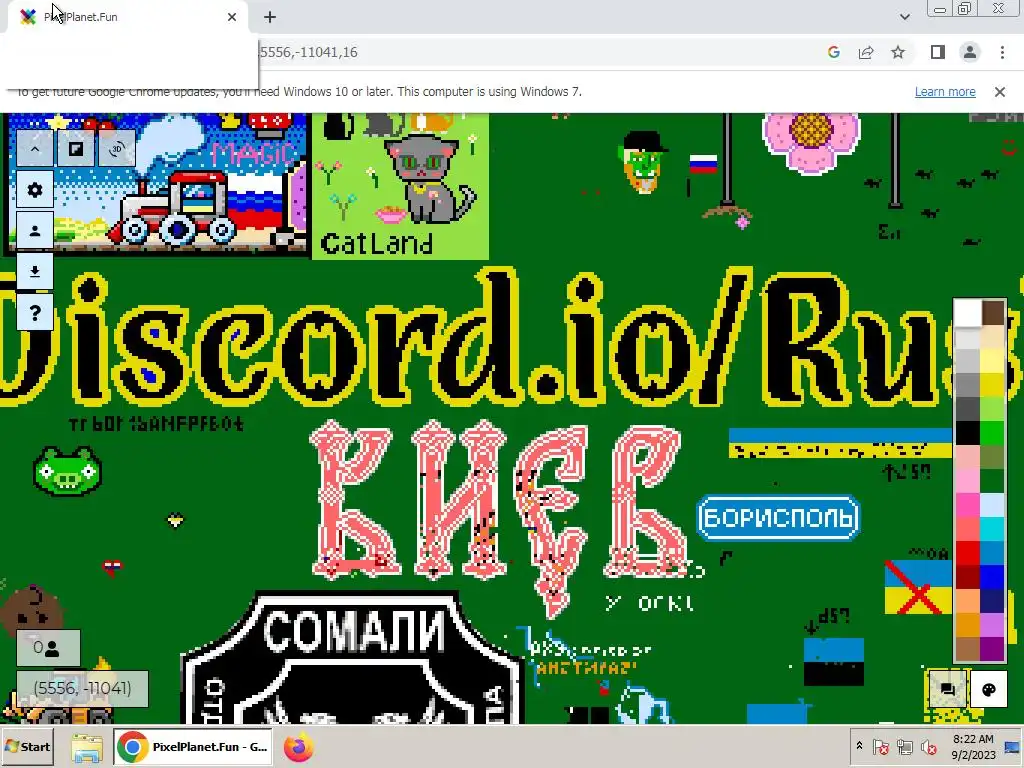Pick the bright red color swatch

968,553
